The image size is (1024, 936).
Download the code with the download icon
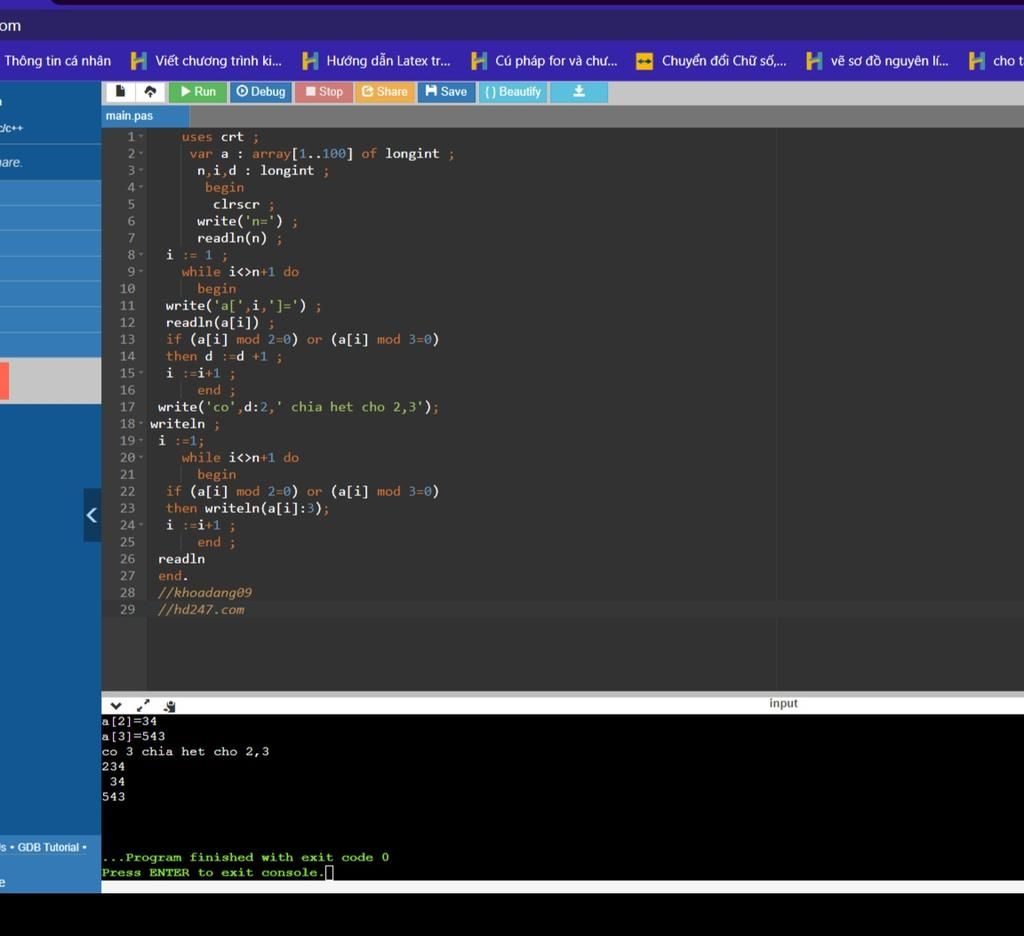[579, 91]
